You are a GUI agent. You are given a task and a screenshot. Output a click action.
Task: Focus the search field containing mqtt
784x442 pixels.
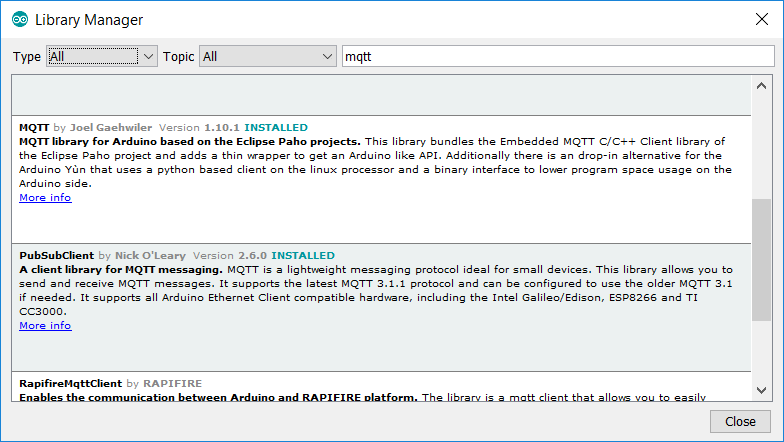coord(557,57)
